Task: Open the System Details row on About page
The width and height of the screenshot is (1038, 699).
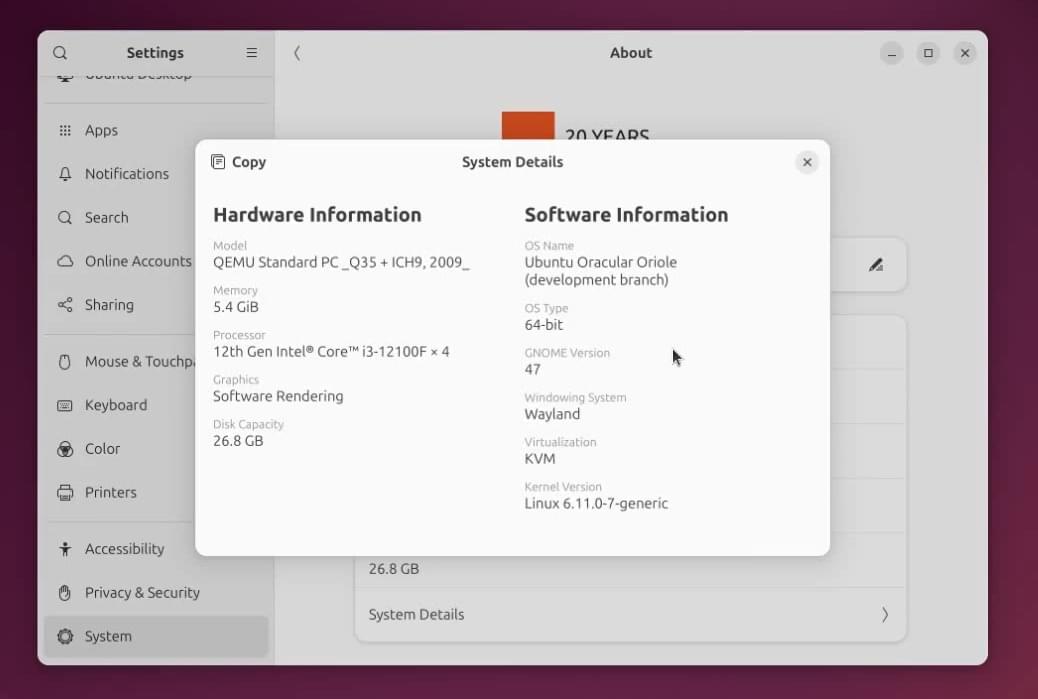Action: (630, 615)
